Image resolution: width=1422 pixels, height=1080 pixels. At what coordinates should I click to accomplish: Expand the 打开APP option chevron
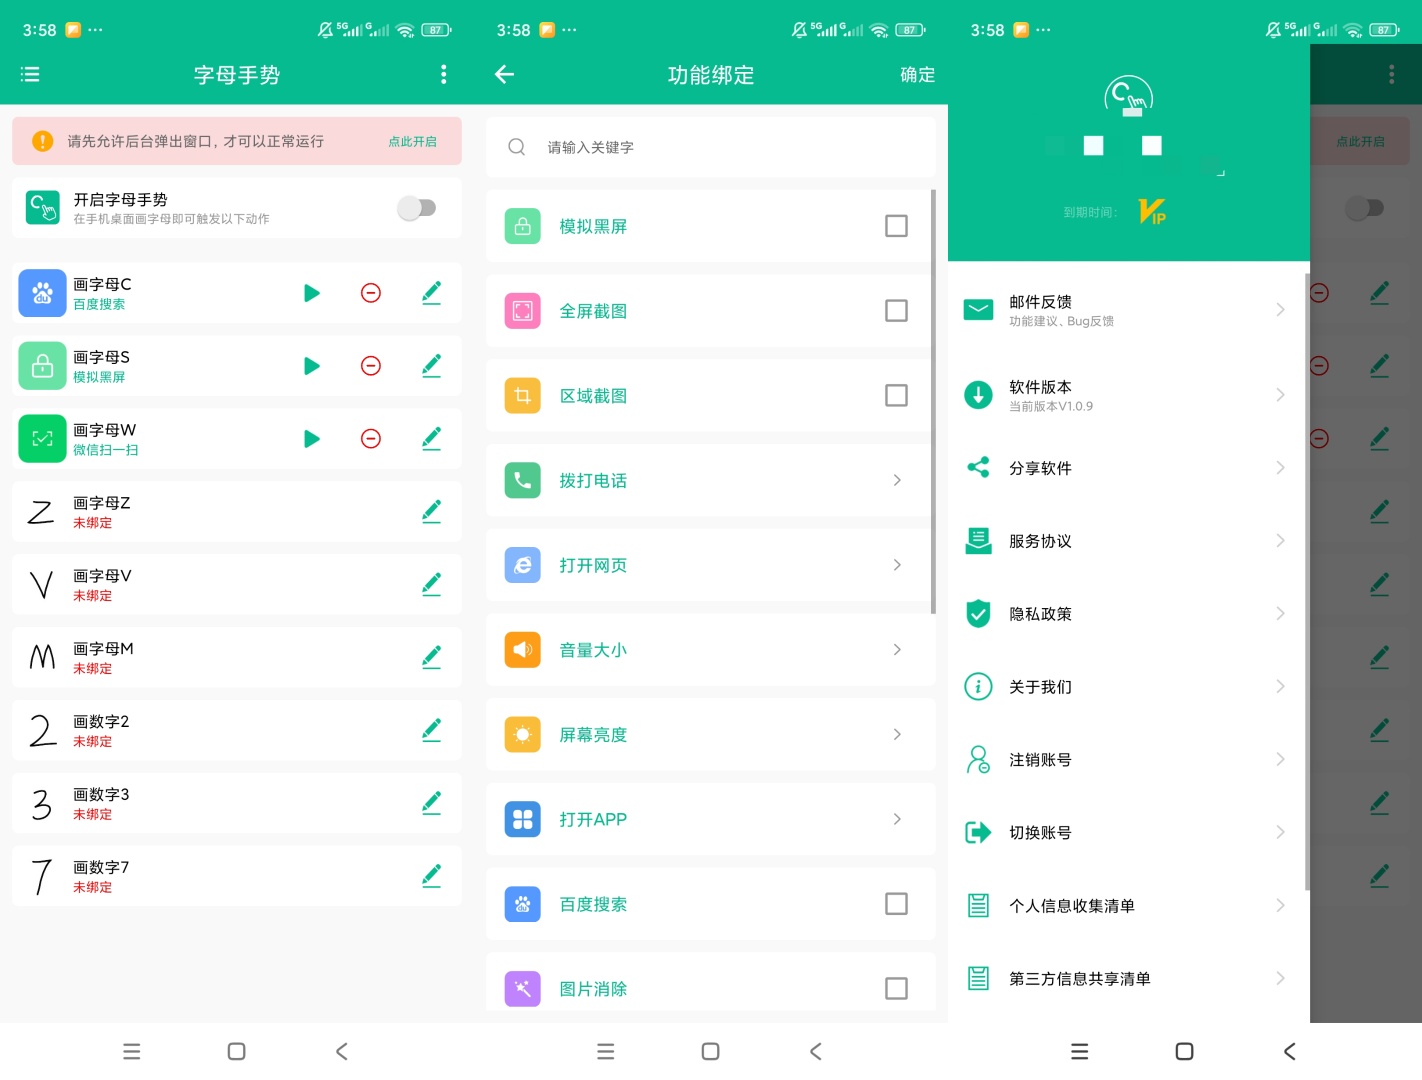pos(897,819)
